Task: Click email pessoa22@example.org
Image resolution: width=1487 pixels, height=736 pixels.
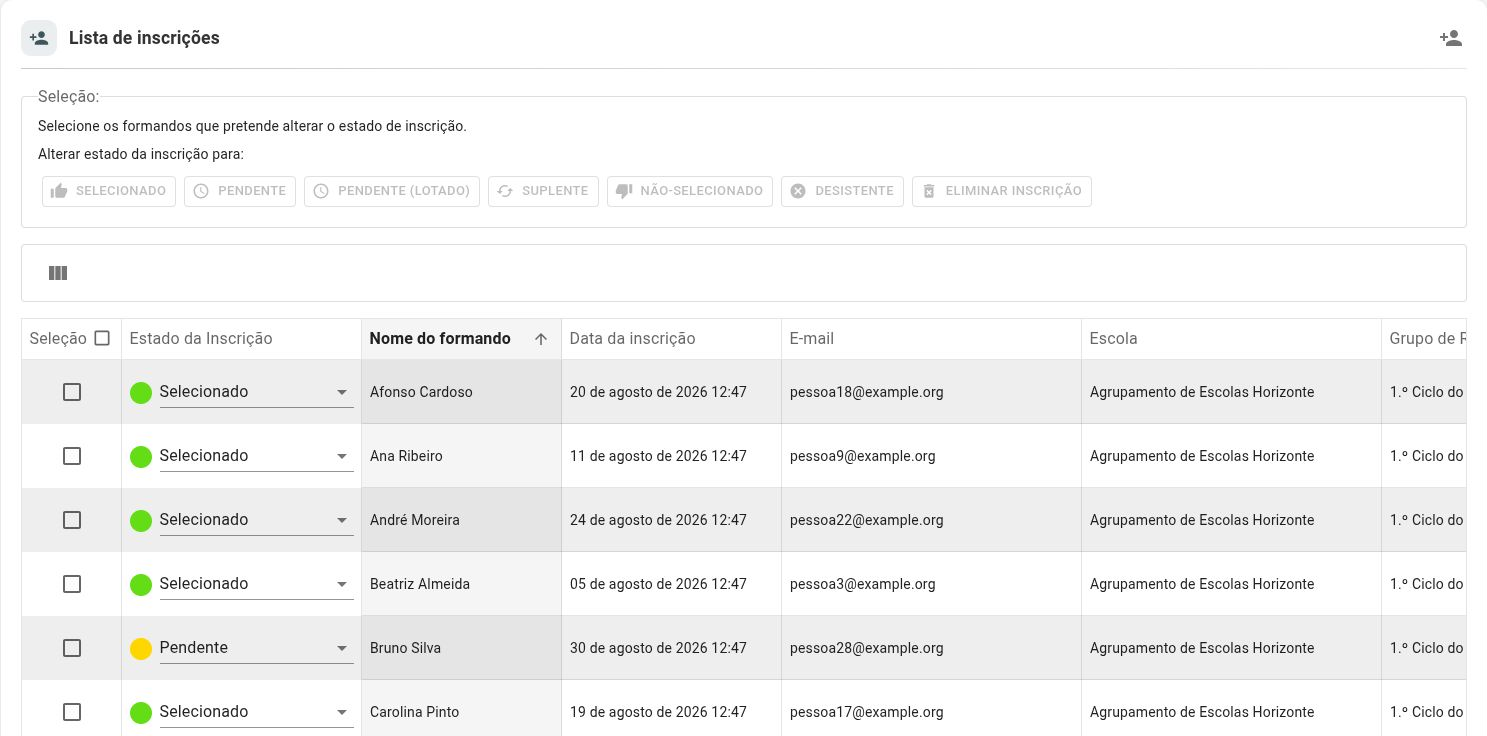Action: (x=866, y=520)
